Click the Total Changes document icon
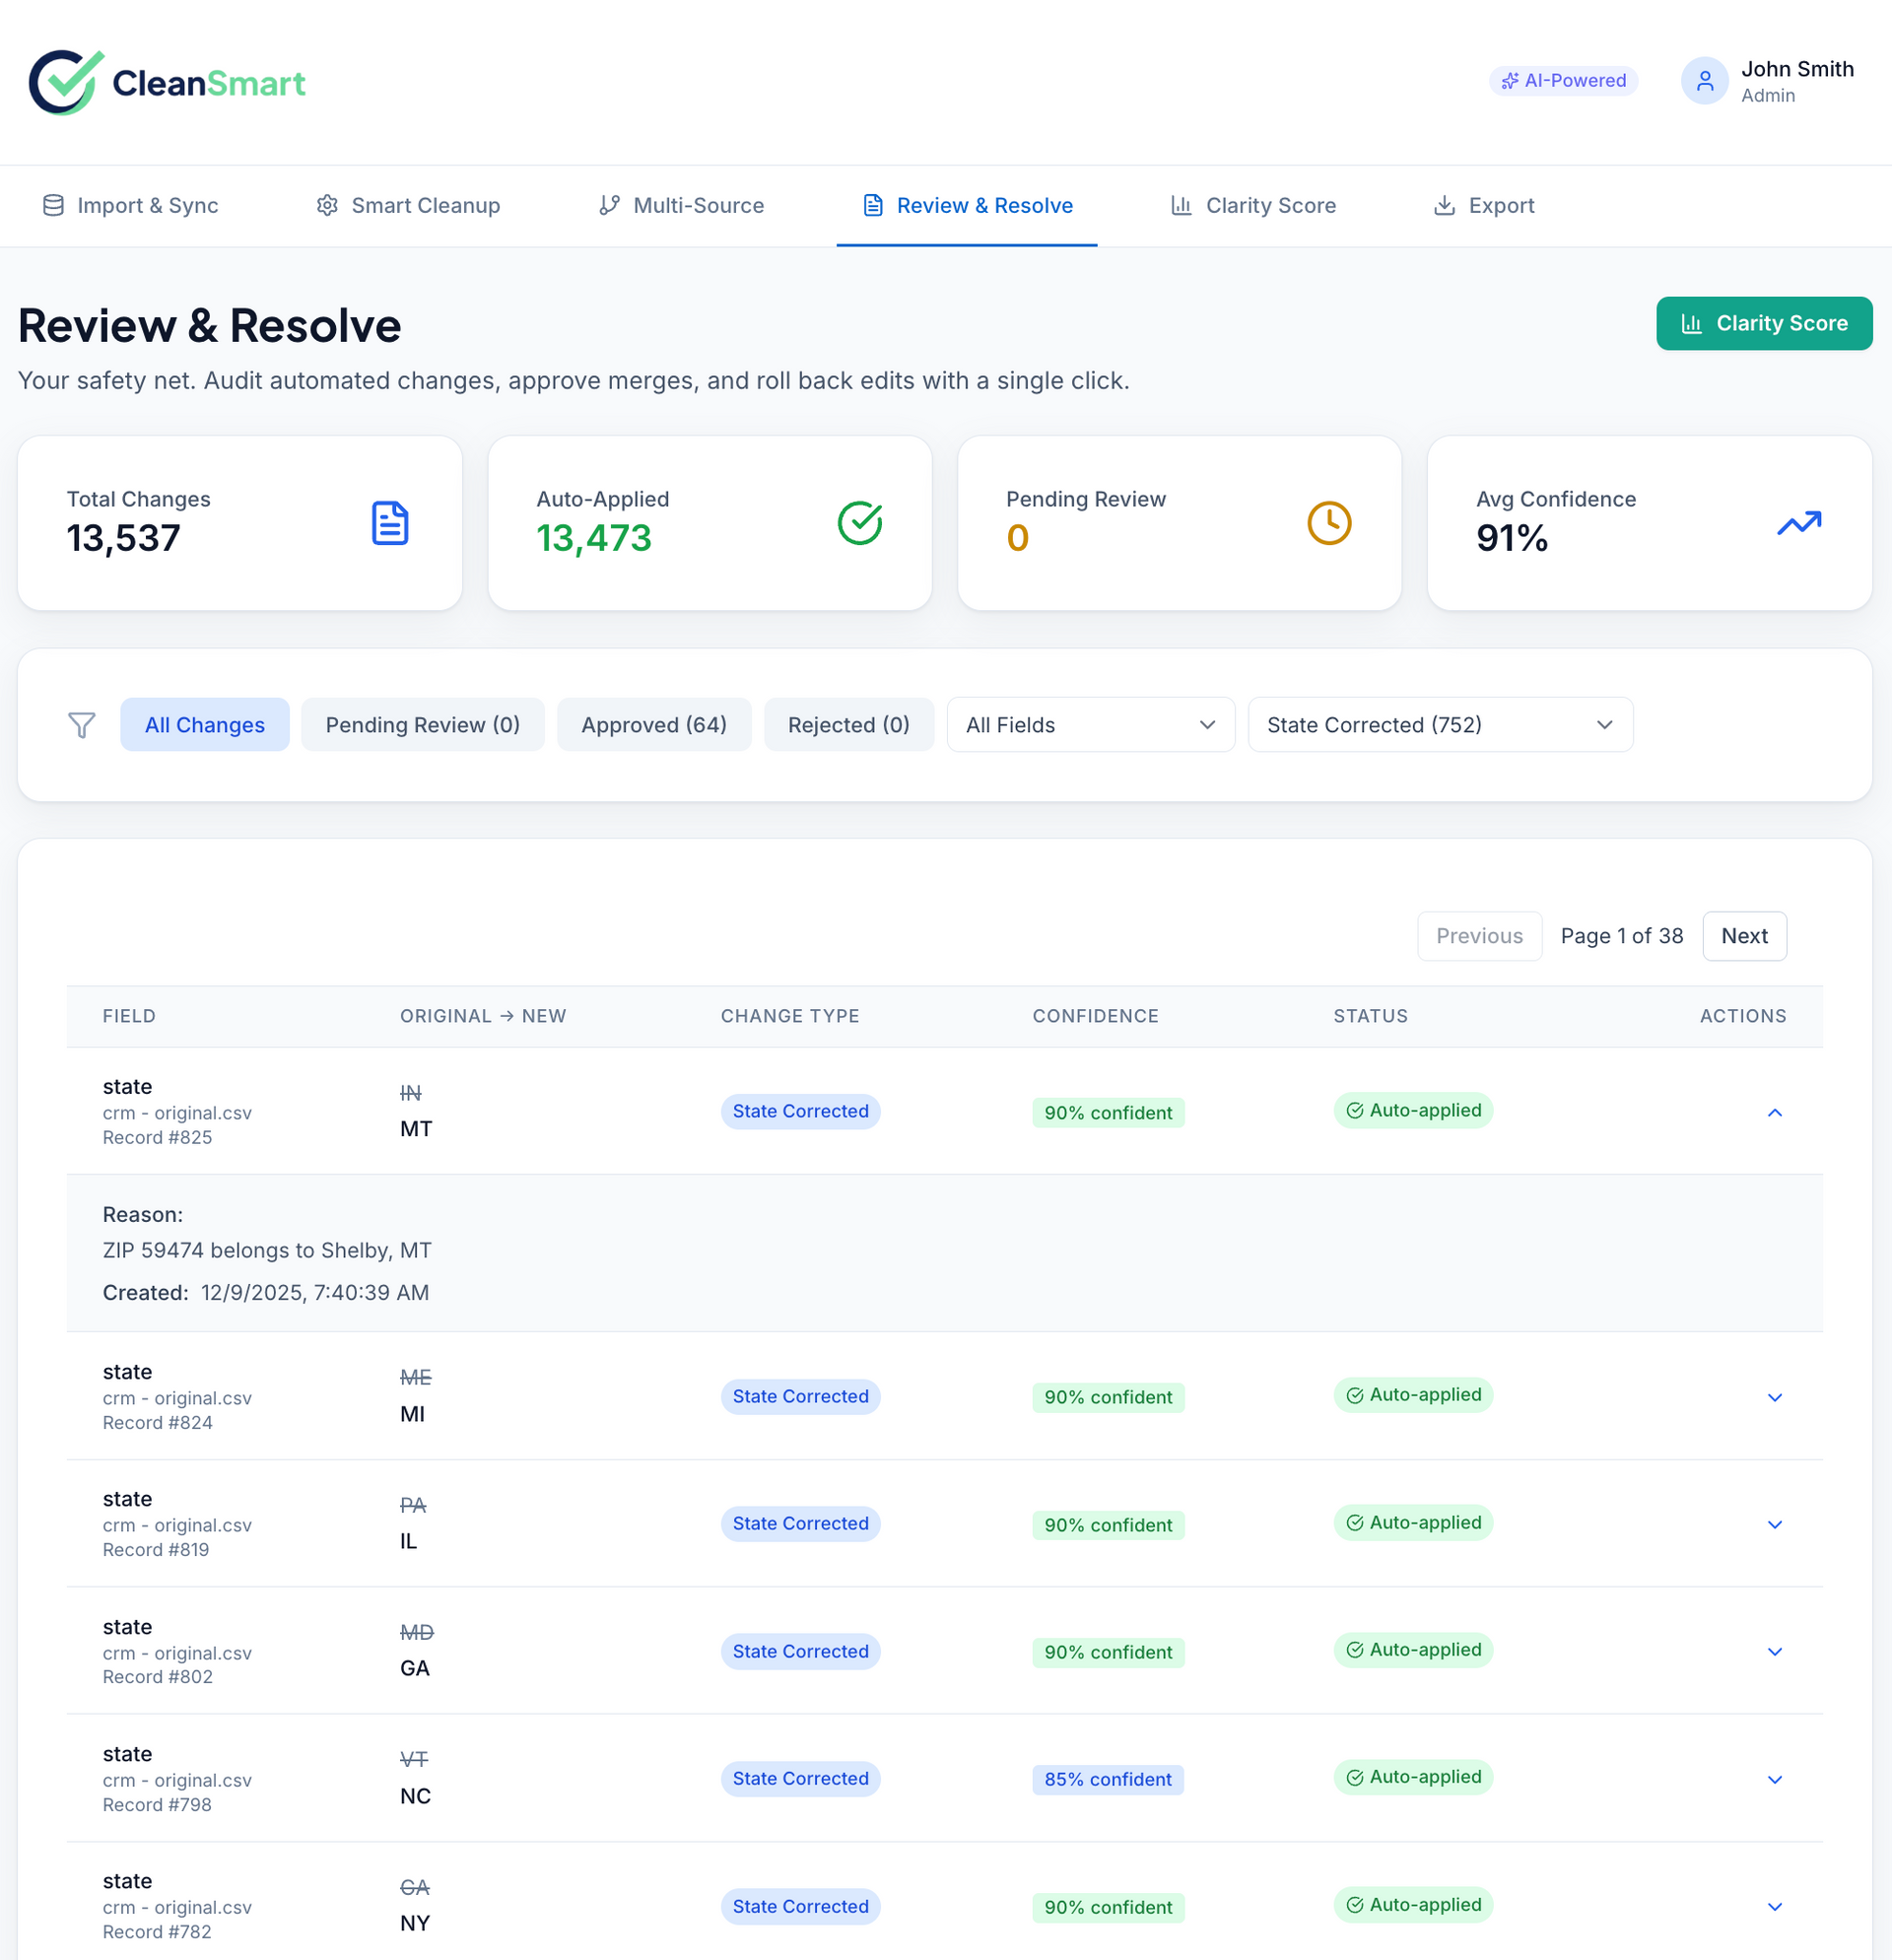This screenshot has height=1960, width=1892. point(390,523)
